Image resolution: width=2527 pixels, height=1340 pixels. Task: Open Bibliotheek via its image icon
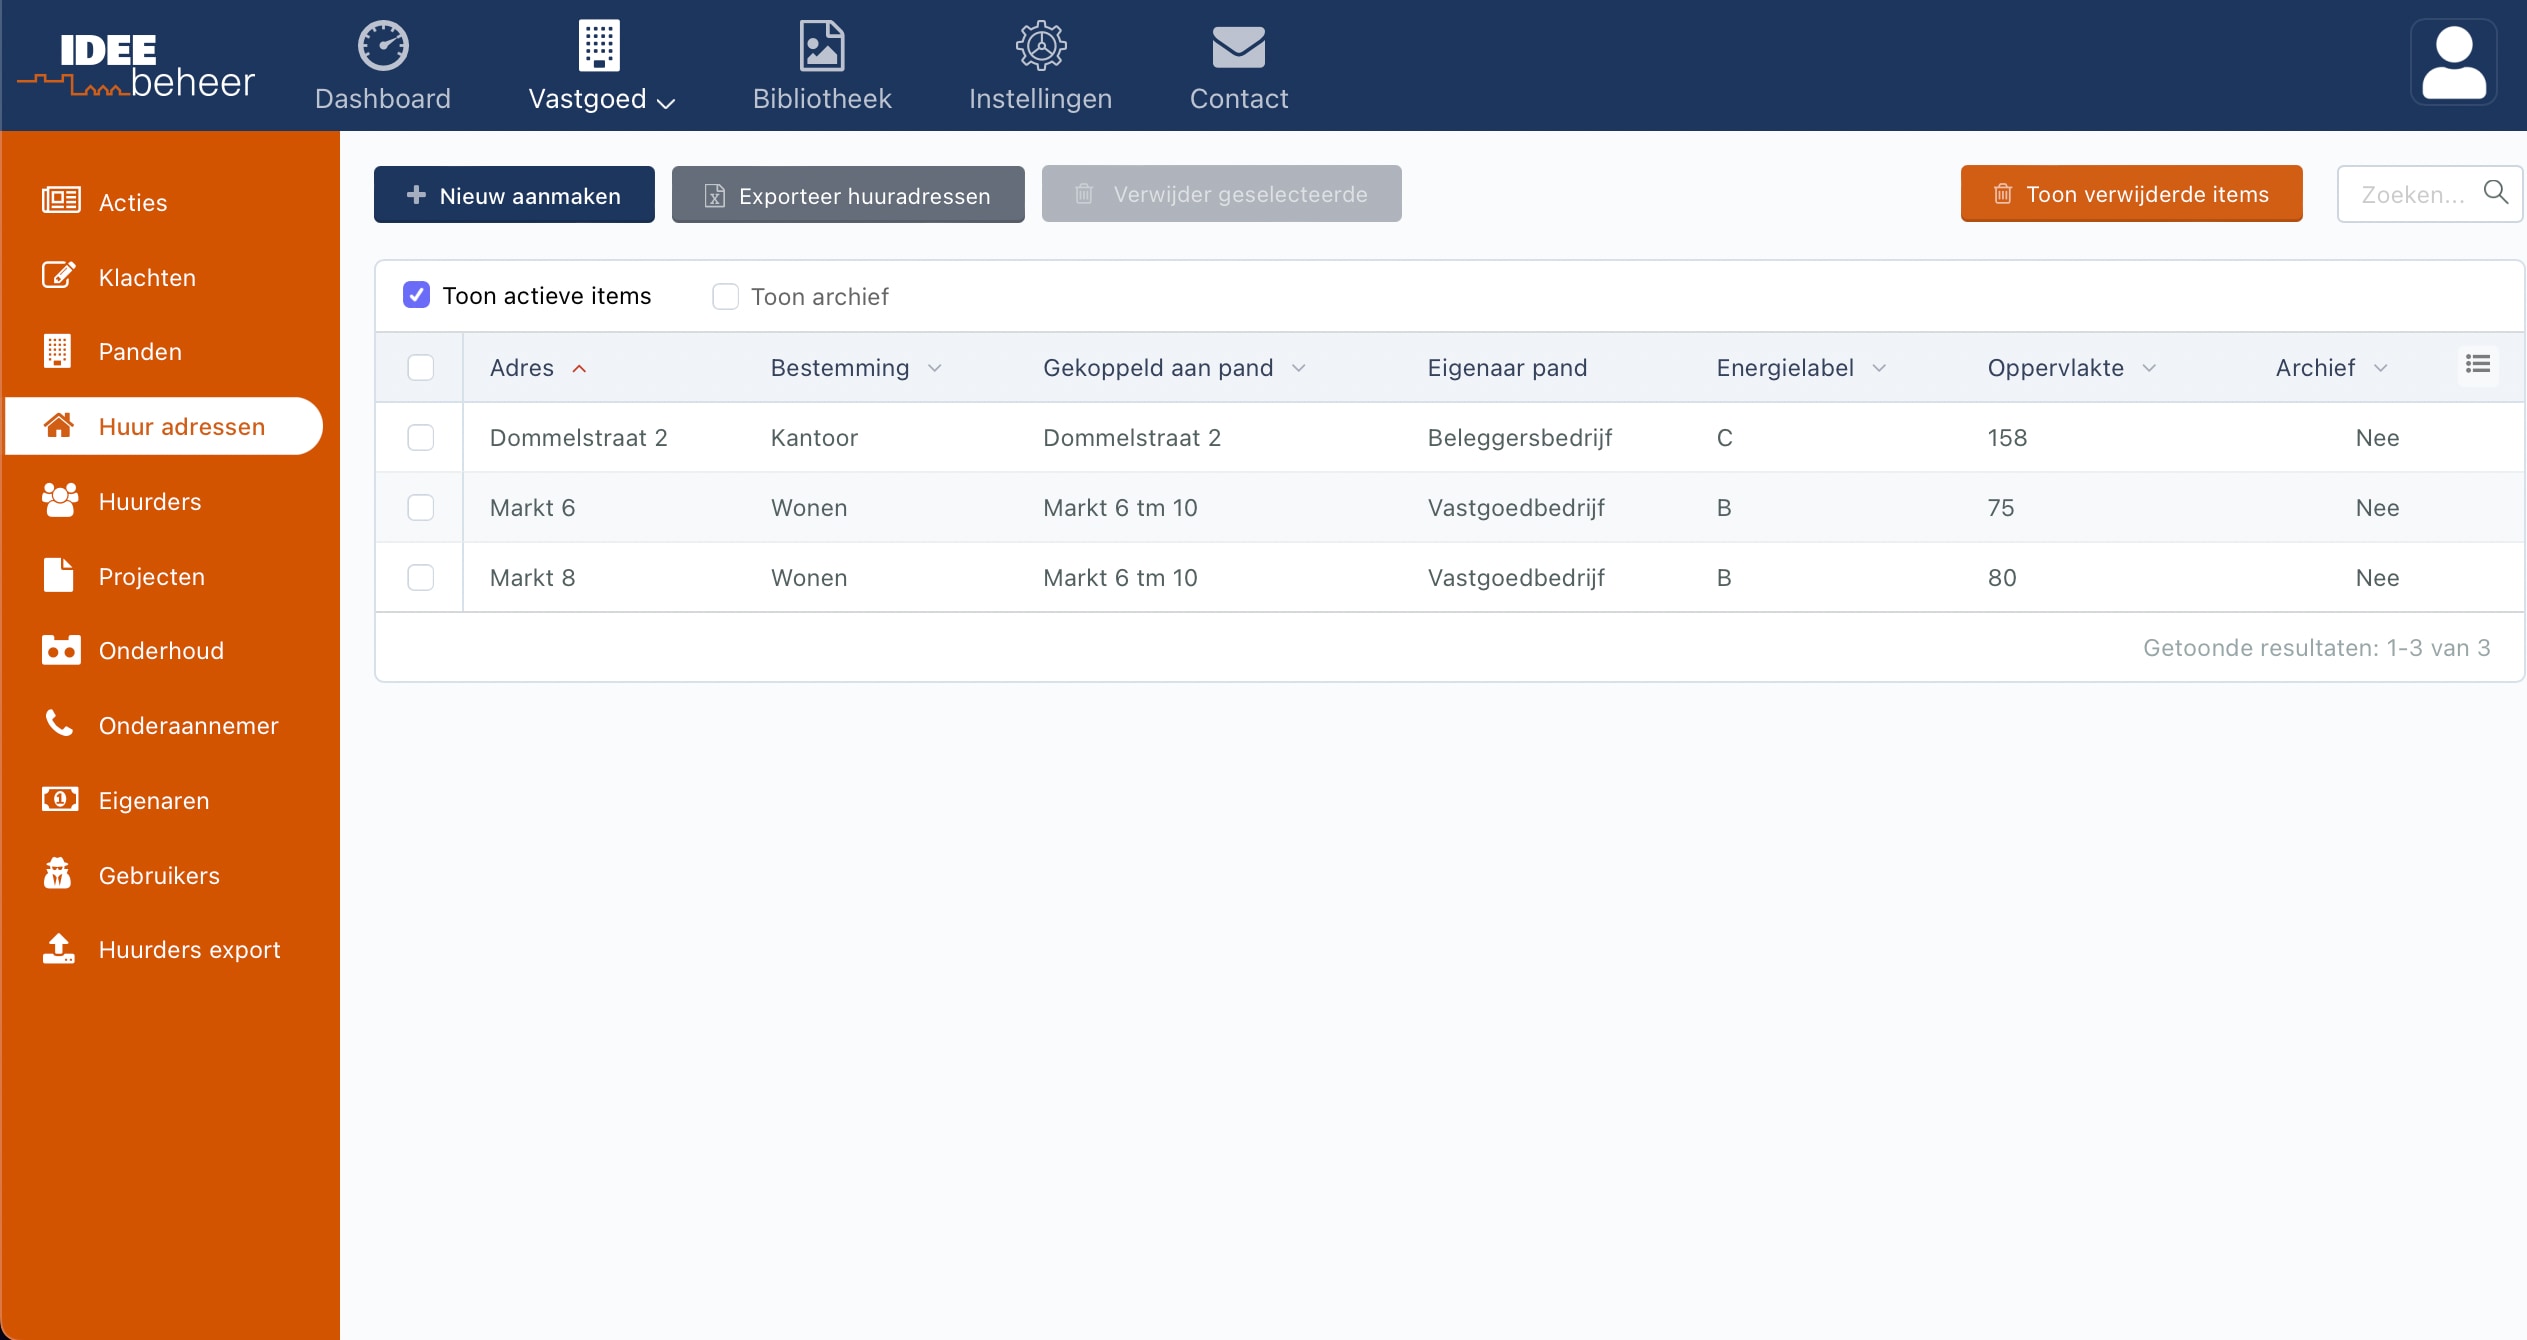coord(821,46)
